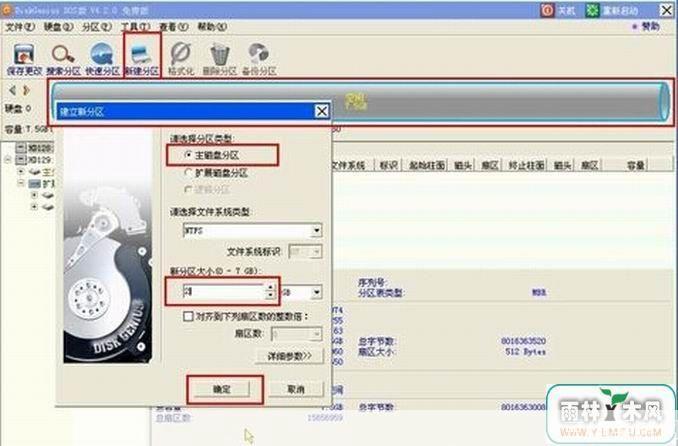Select the HD128 disk in the tree
Screen dimensions: 678x446
point(34,148)
